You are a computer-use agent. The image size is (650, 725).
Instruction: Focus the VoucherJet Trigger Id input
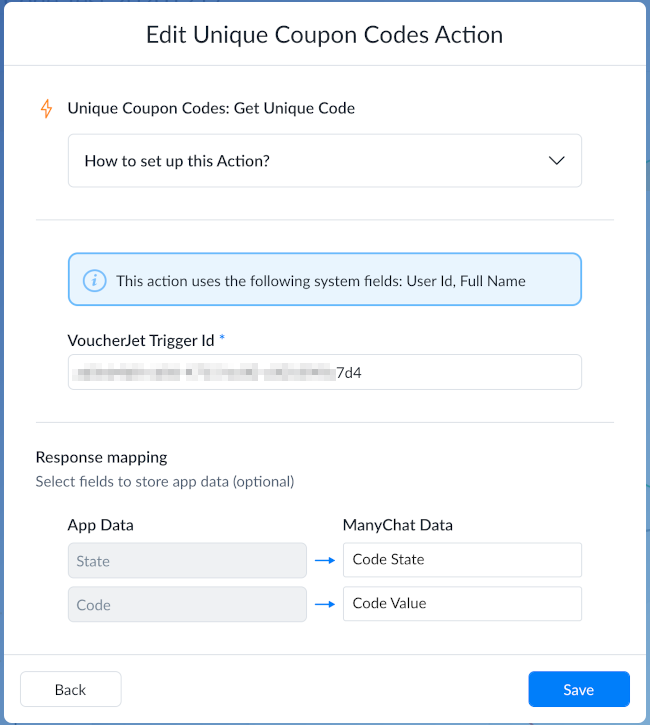(x=325, y=372)
